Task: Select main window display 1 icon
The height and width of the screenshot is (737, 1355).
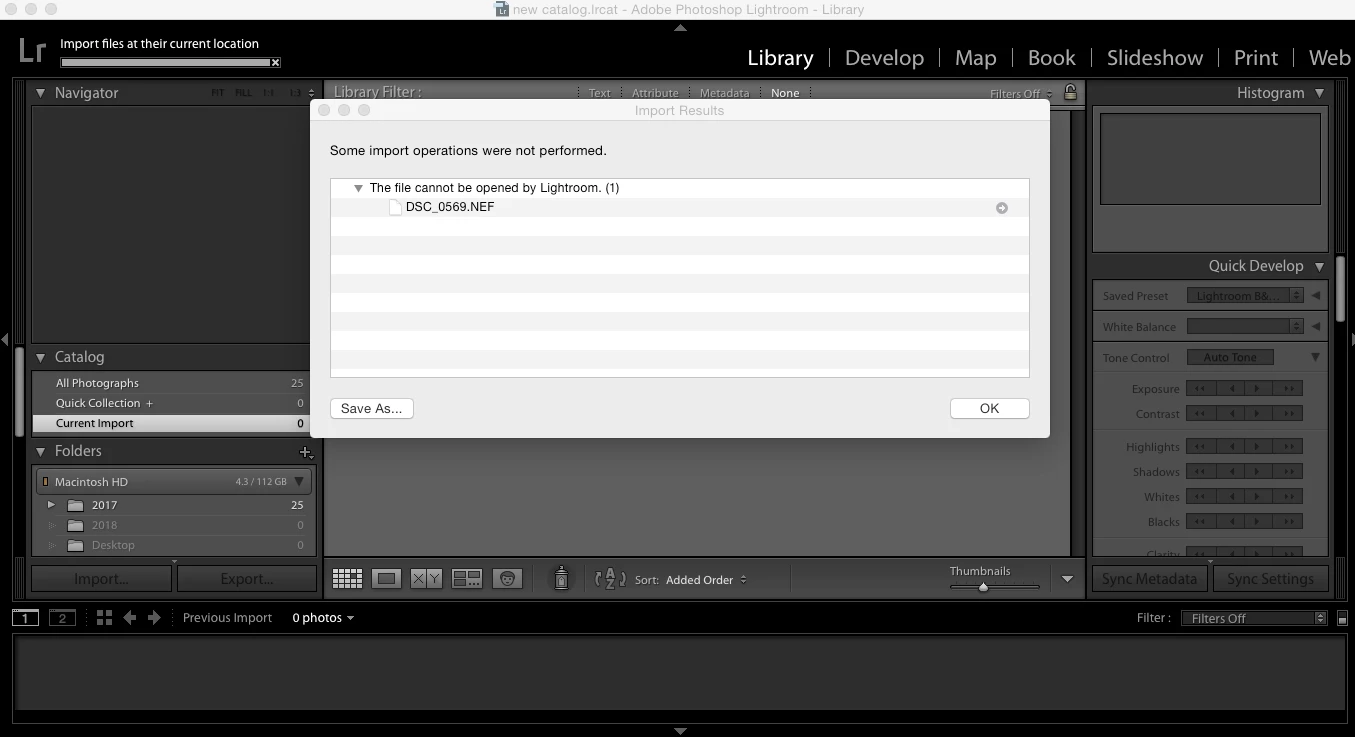Action: click(25, 618)
